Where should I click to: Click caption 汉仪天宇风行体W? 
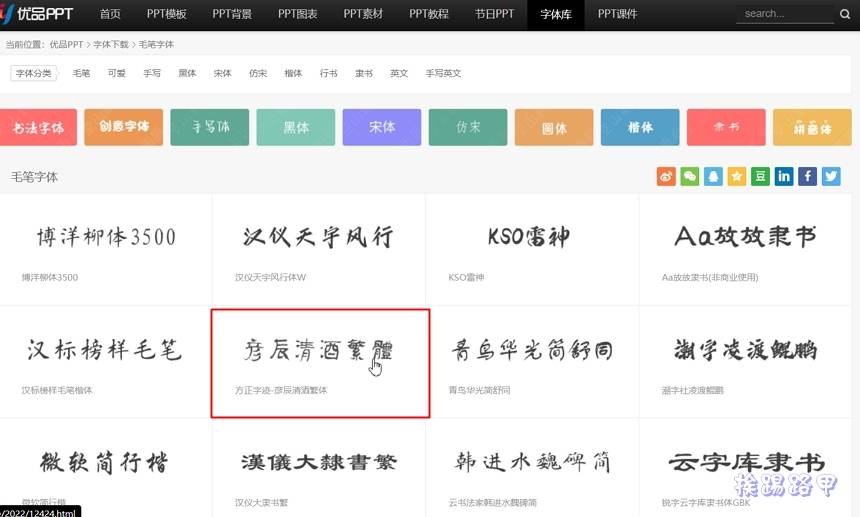(x=270, y=277)
